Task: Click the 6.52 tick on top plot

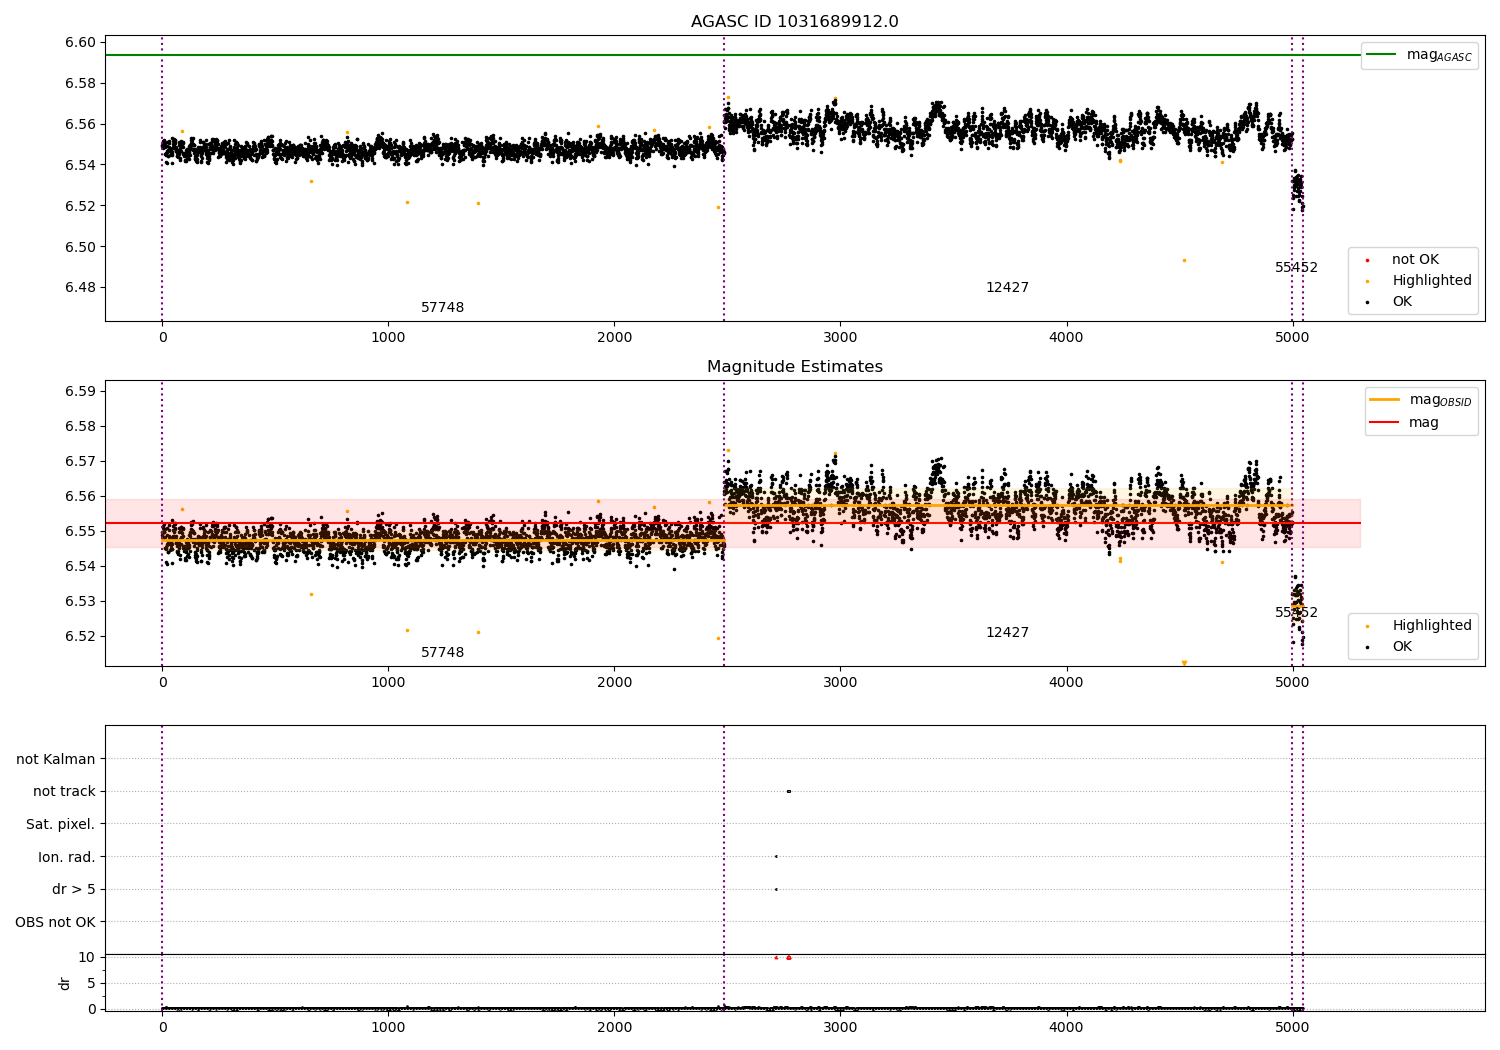Action: click(80, 206)
